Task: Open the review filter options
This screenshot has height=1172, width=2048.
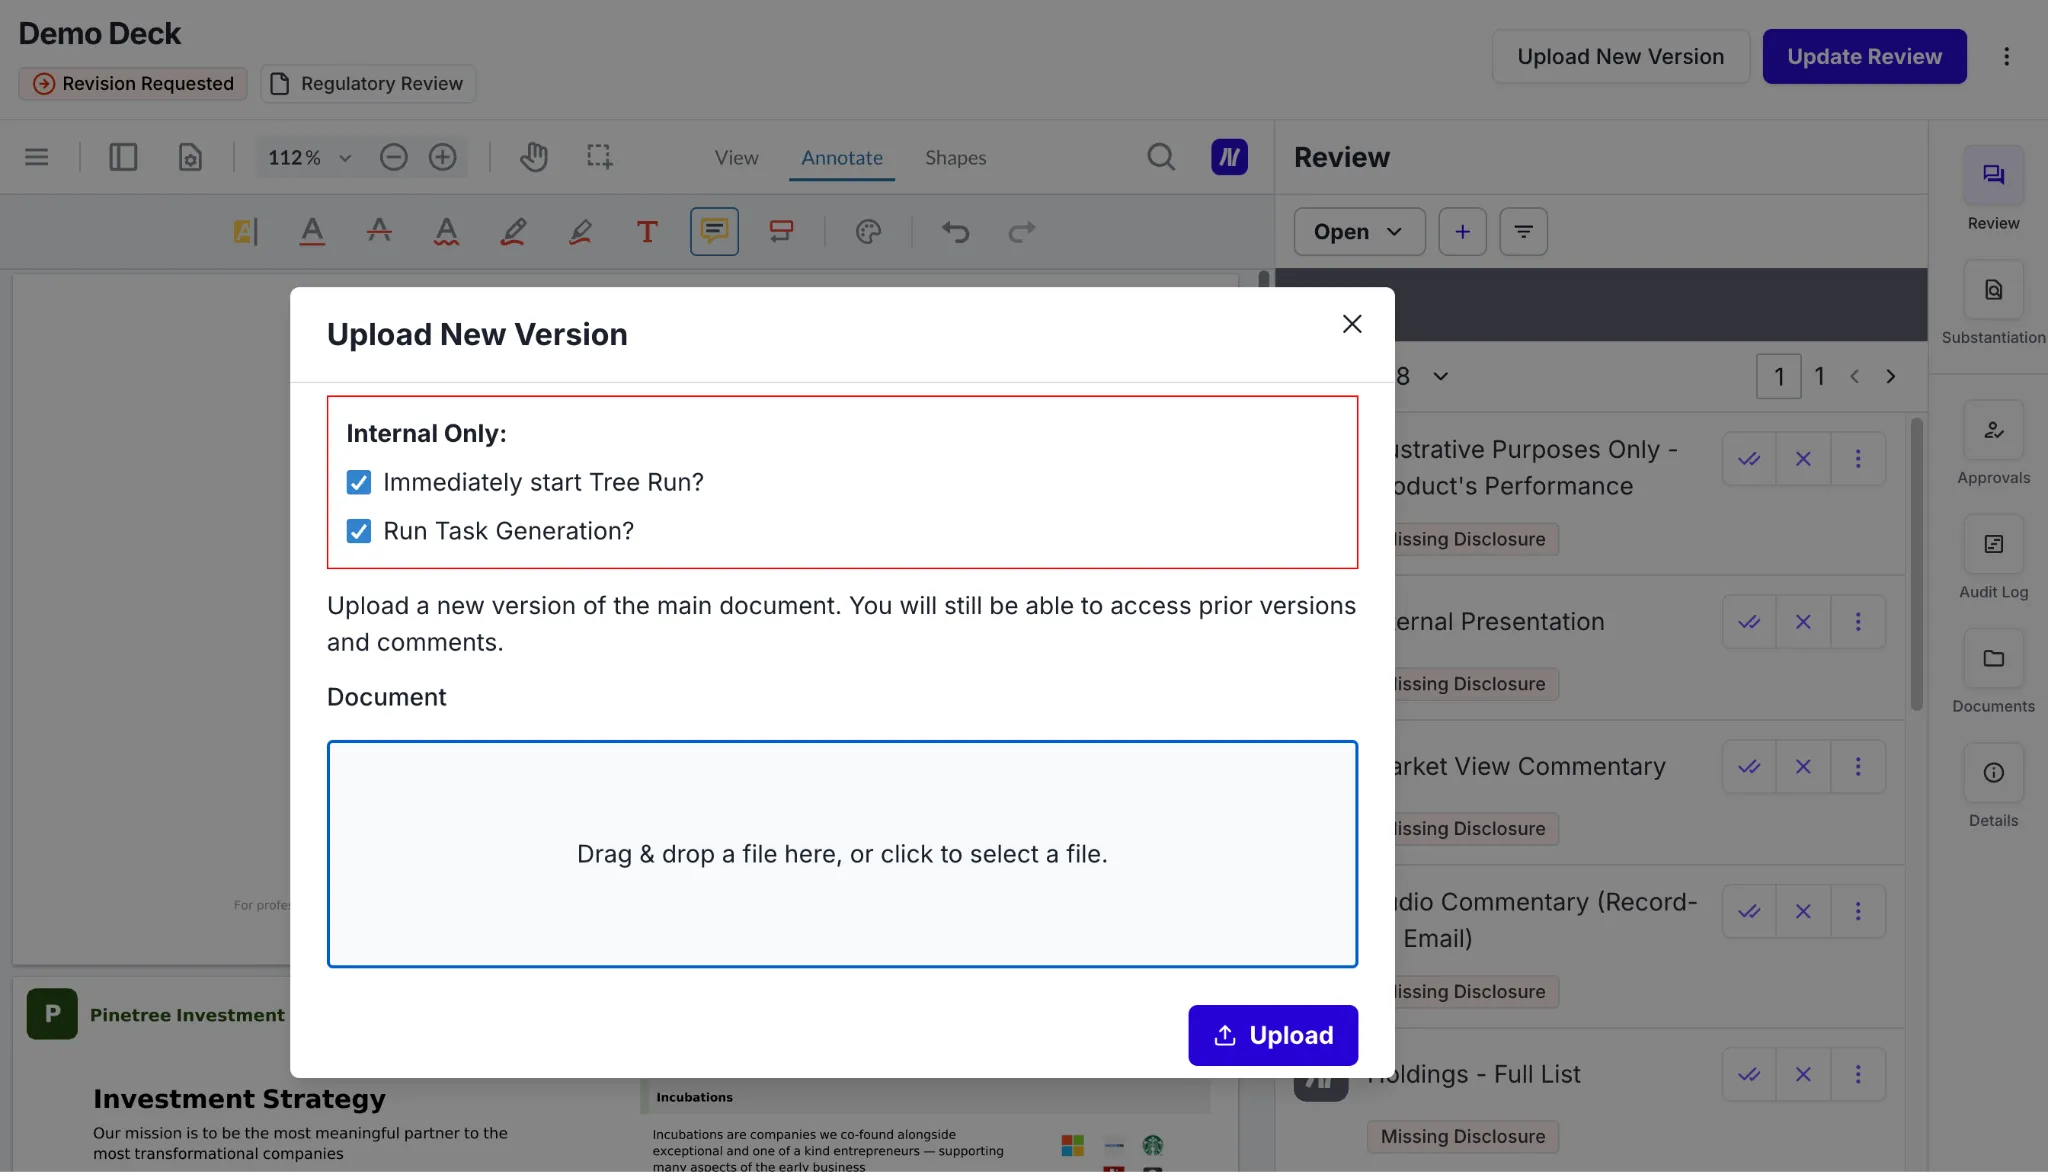Action: pyautogui.click(x=1523, y=232)
